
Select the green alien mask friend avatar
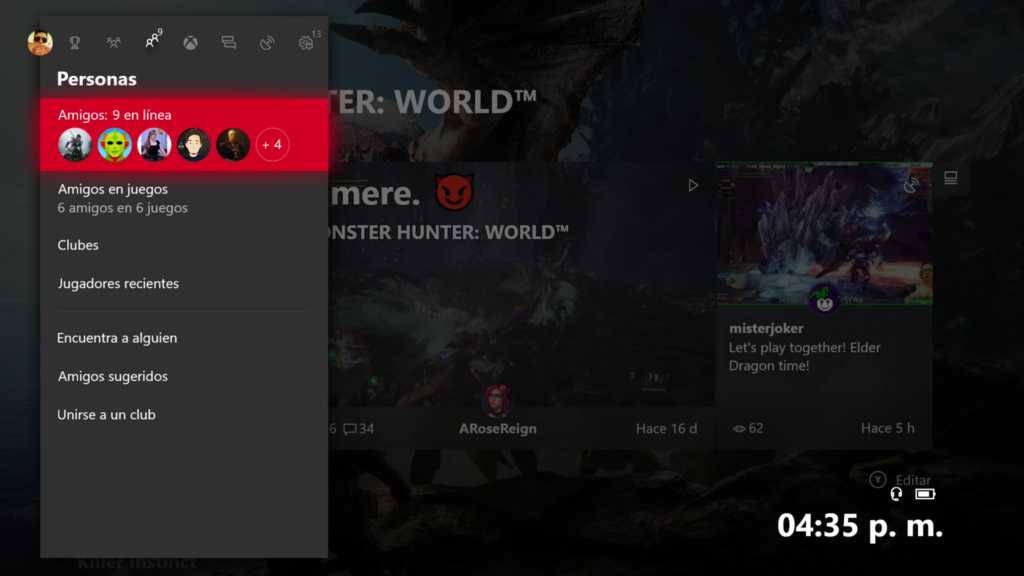pyautogui.click(x=114, y=145)
